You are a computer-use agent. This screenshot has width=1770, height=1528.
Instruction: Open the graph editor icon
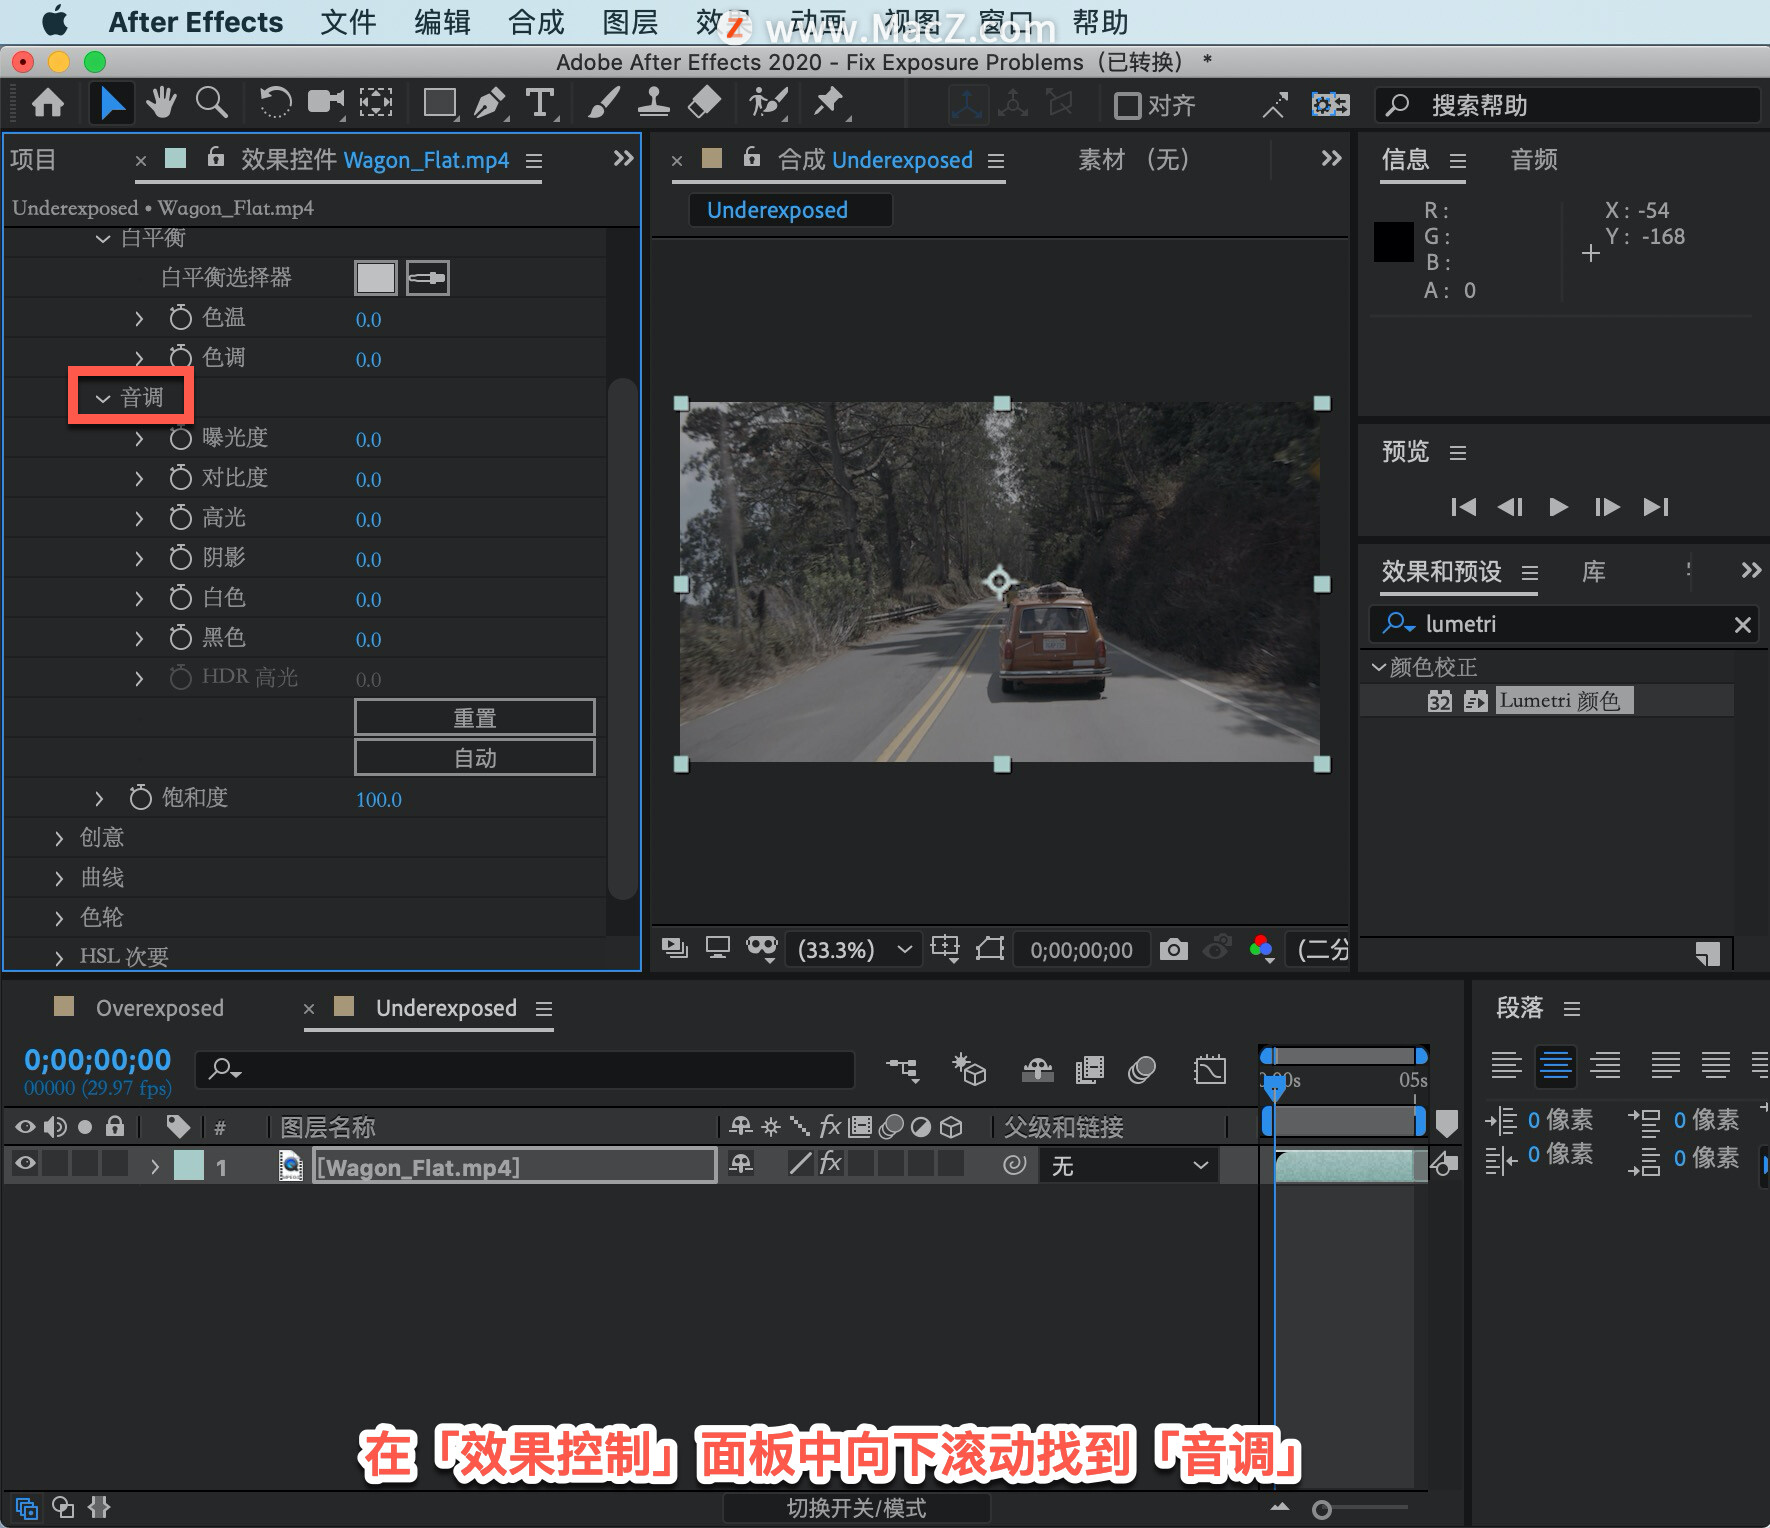pyautogui.click(x=1210, y=1070)
